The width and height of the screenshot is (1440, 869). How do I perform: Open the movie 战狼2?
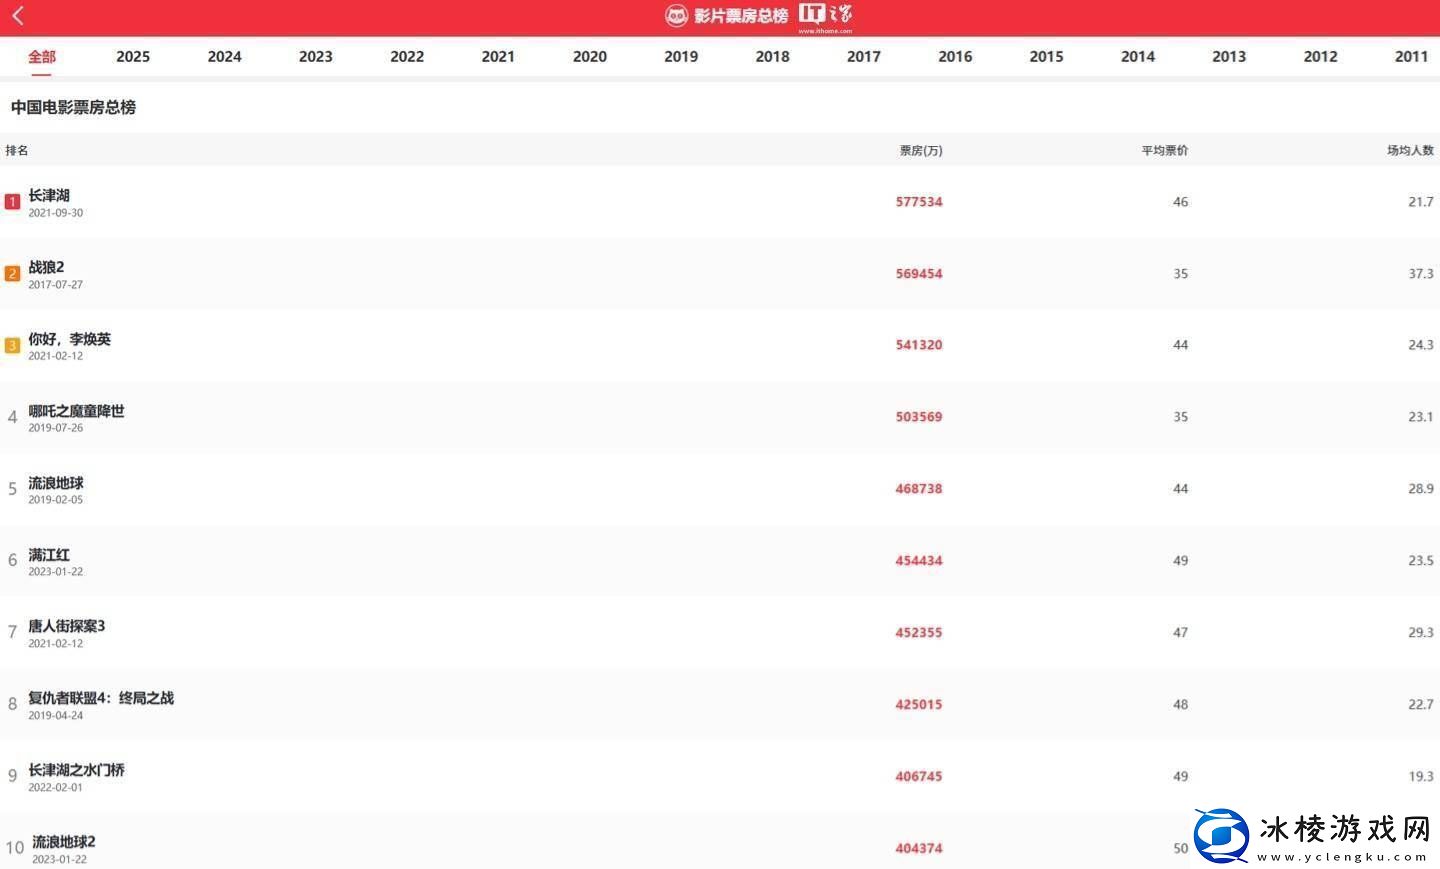click(46, 268)
